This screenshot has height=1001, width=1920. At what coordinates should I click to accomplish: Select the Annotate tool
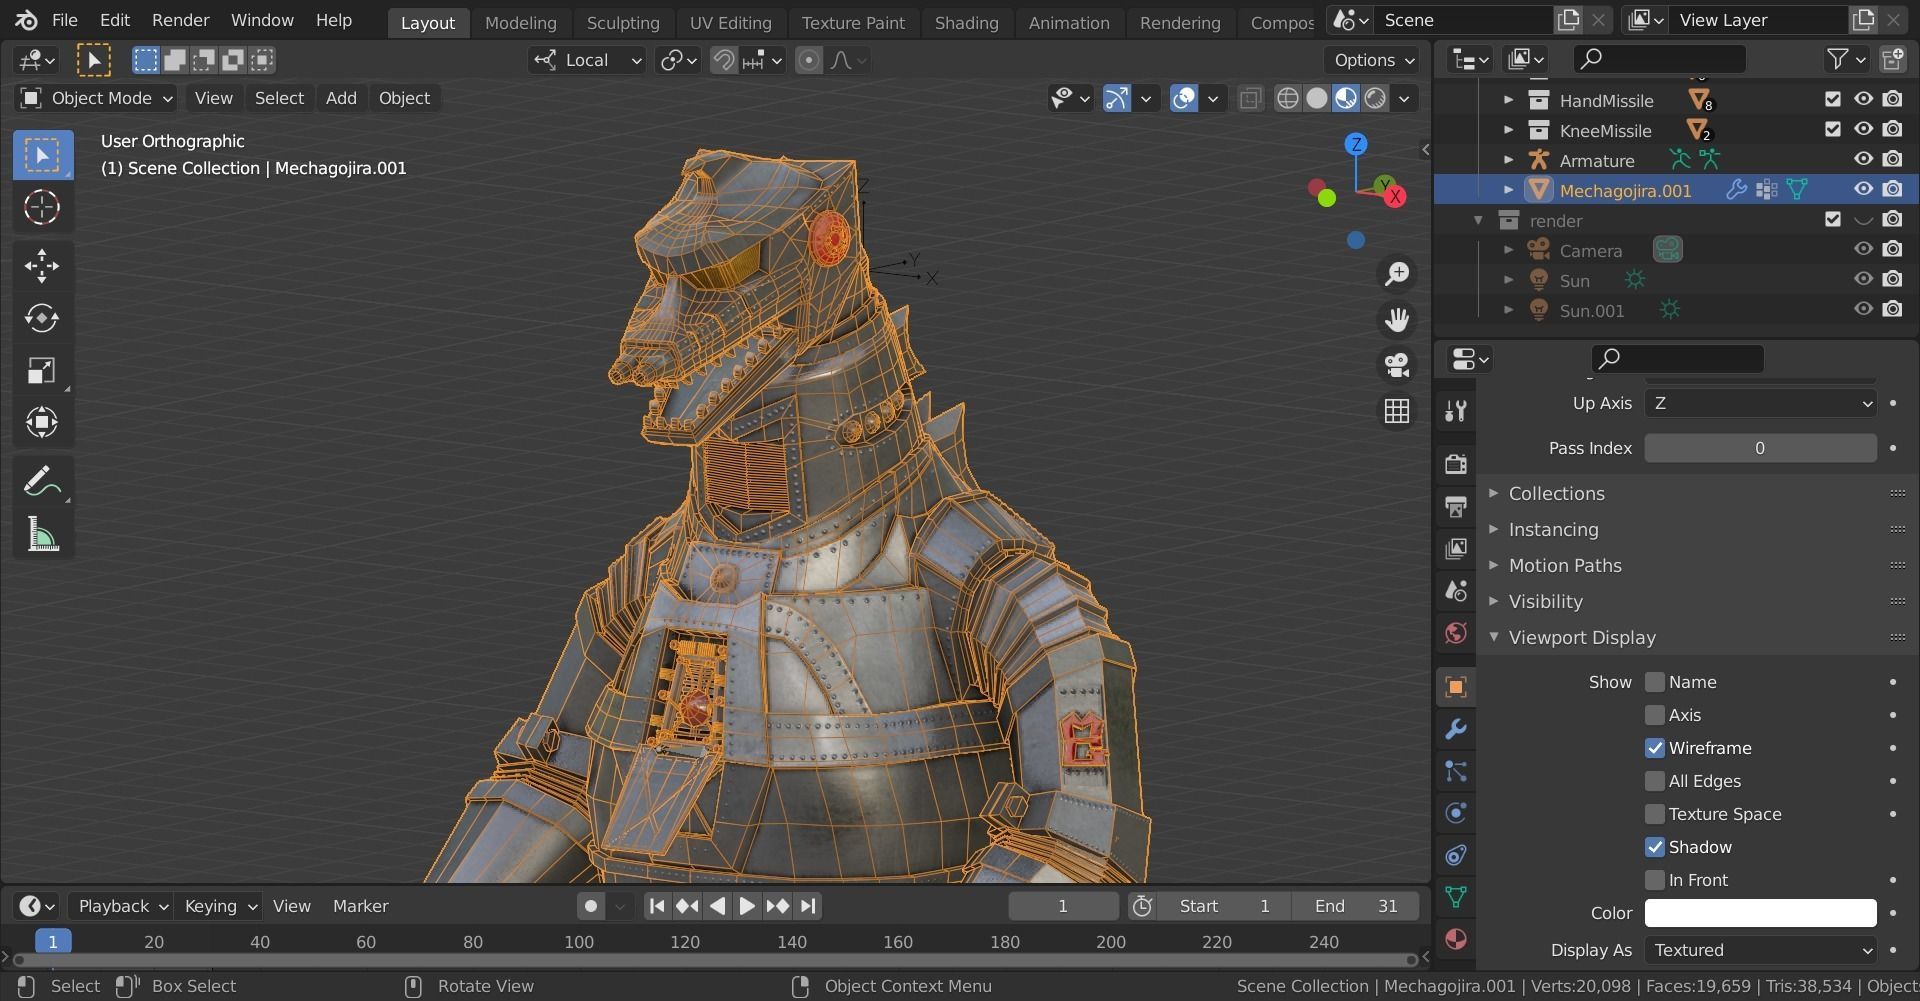[x=42, y=481]
